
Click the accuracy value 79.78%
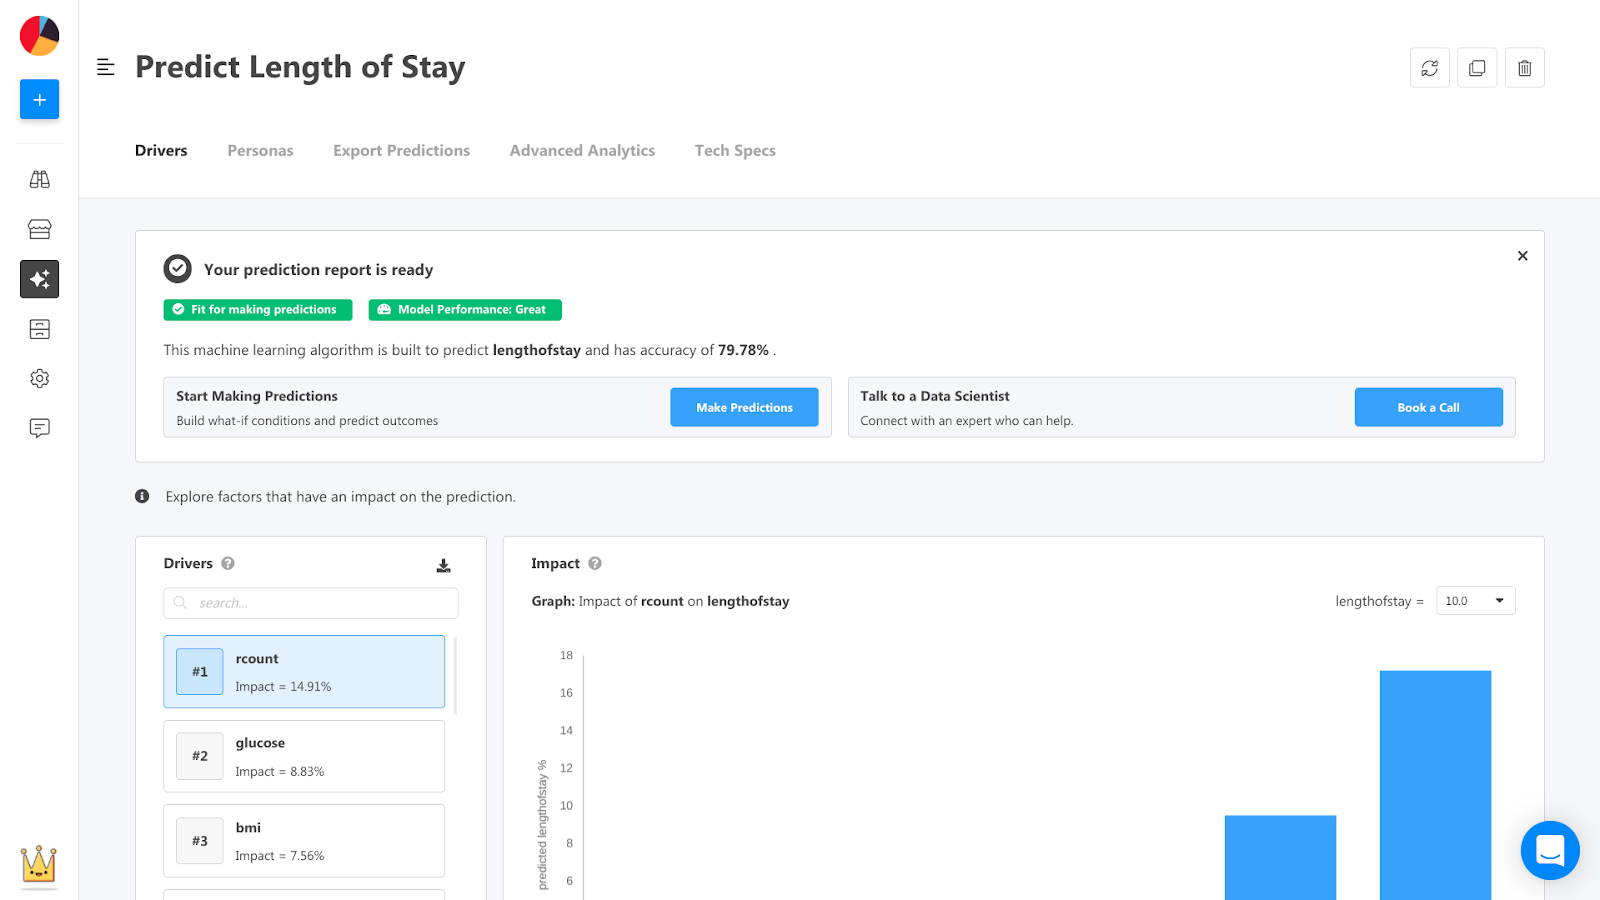pyautogui.click(x=743, y=350)
